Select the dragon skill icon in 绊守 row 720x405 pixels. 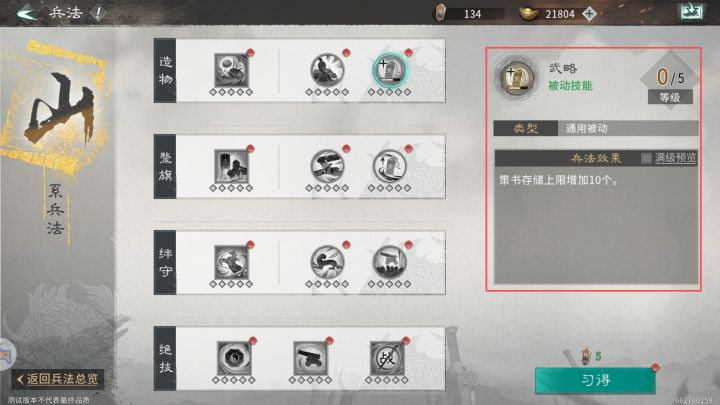coord(327,262)
